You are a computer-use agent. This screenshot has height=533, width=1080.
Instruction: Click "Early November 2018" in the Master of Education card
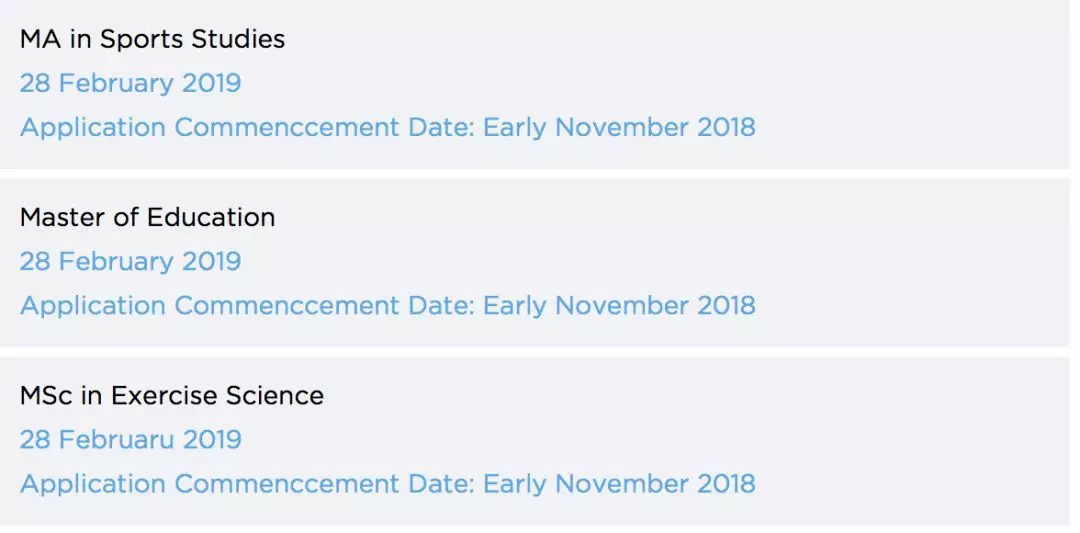[x=619, y=305]
